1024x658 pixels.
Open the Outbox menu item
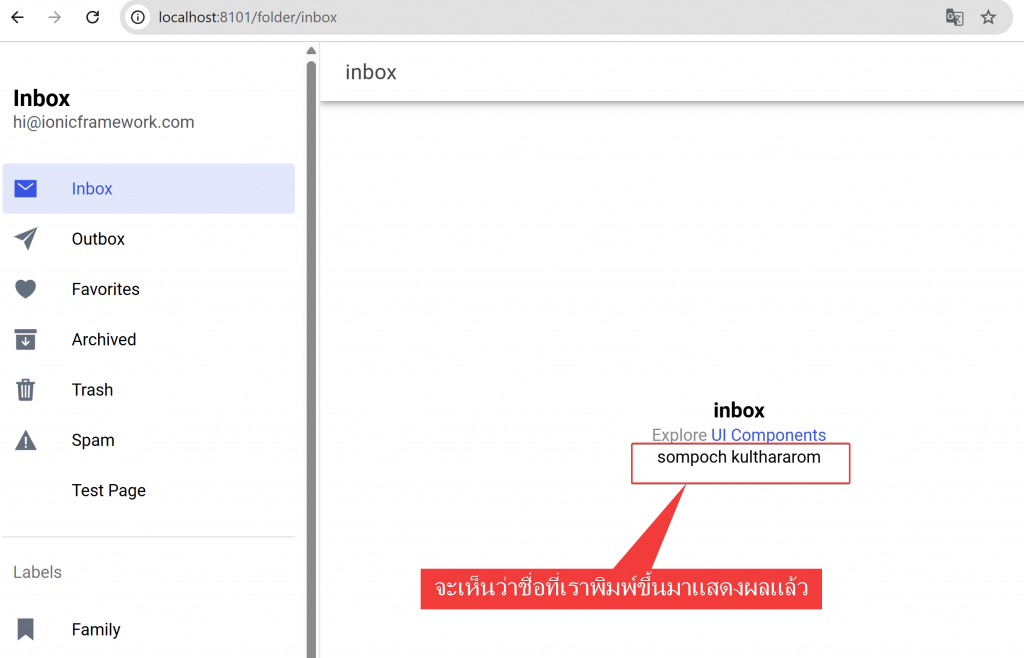[x=98, y=239]
